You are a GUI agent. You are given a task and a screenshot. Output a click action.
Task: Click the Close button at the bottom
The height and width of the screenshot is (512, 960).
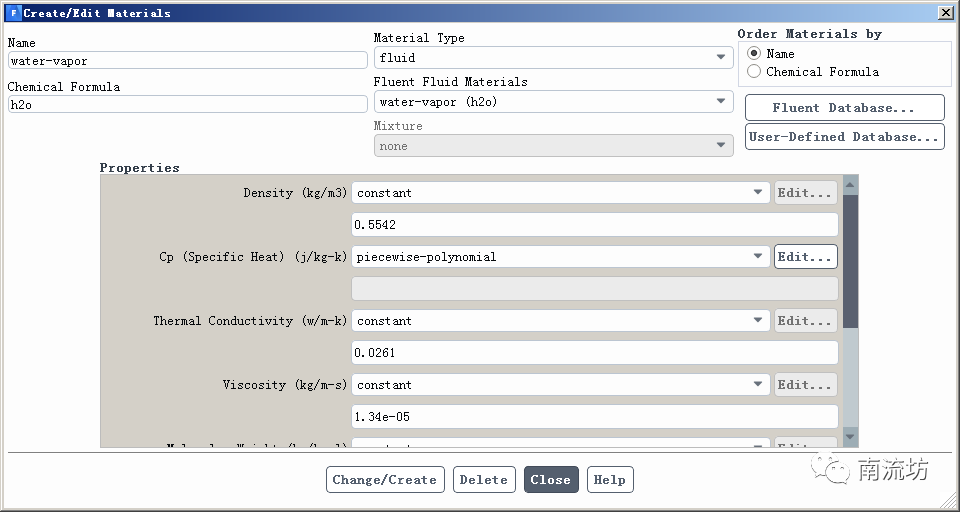coord(550,480)
